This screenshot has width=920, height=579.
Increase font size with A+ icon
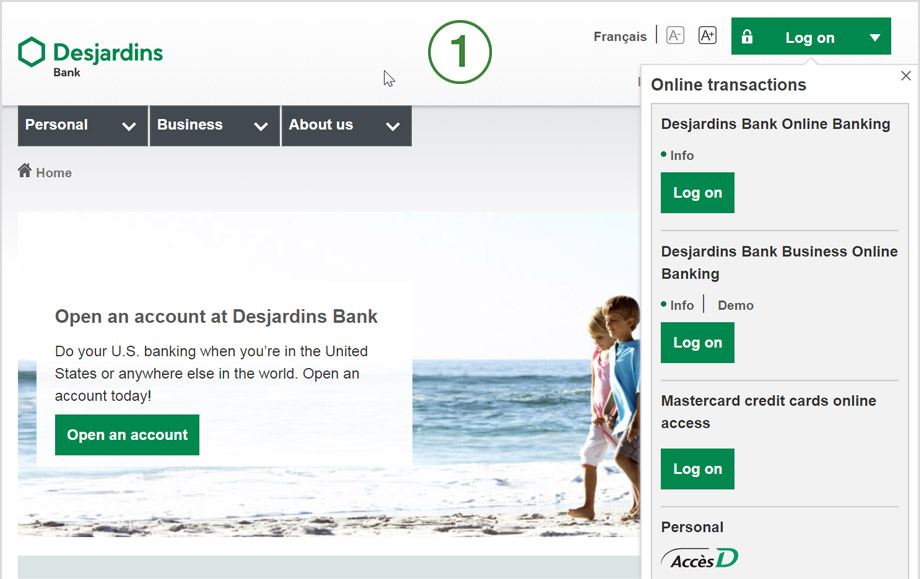708,36
